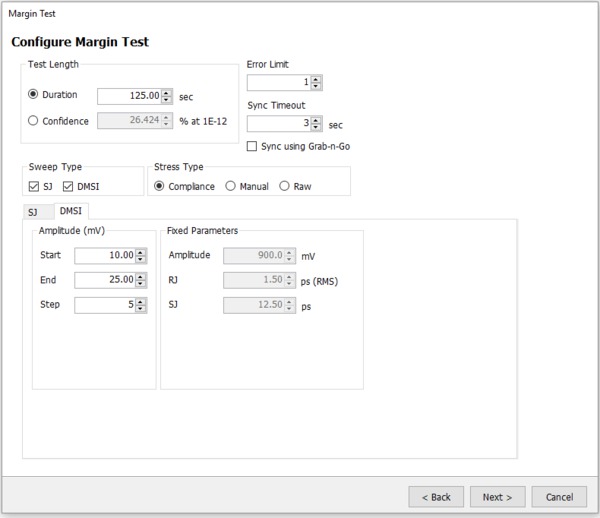Click into the Duration value field
This screenshot has height=518, width=600.
[129, 96]
